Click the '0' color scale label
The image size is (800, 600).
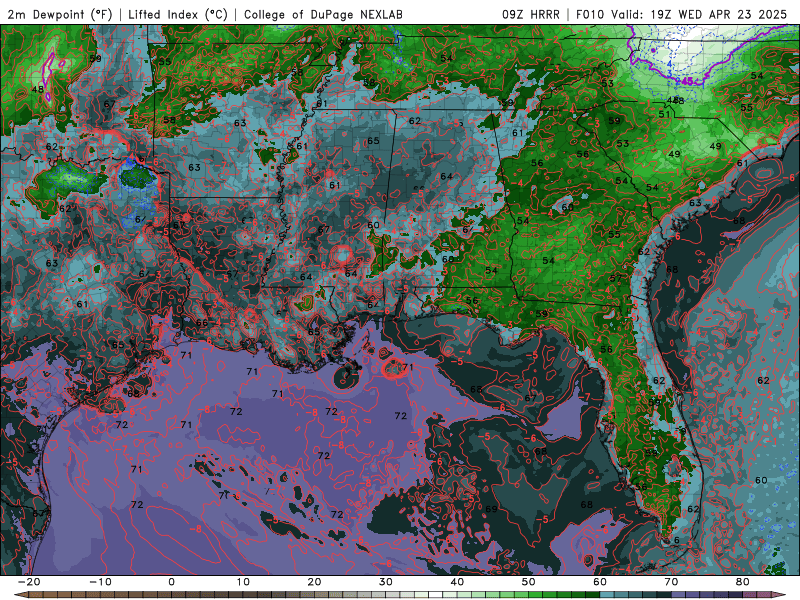pyautogui.click(x=171, y=582)
